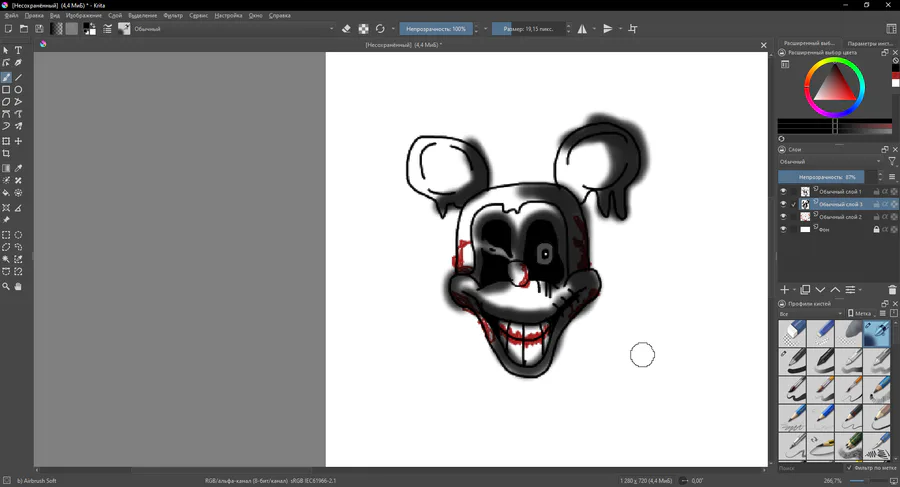Select layer 'Обычный слой 2'
Image resolution: width=900 pixels, height=487 pixels.
pyautogui.click(x=840, y=217)
